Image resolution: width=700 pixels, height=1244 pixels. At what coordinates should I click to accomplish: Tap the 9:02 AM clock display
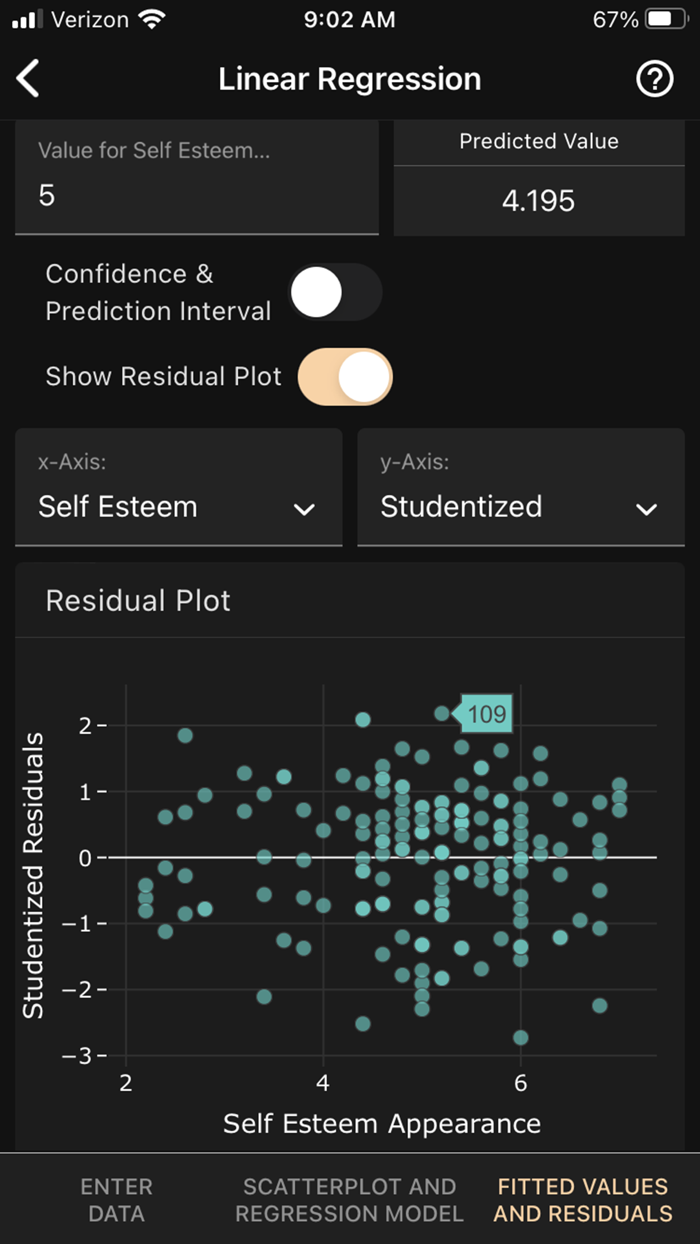349,18
